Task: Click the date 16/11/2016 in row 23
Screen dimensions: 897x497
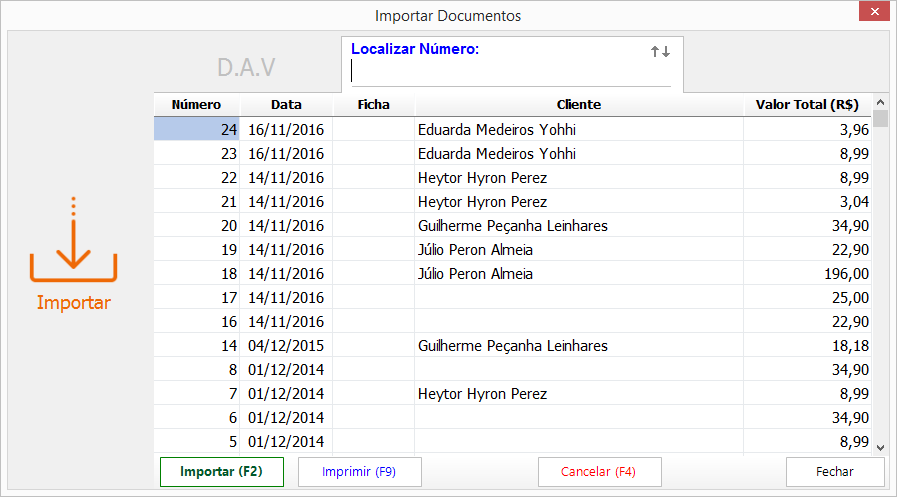Action: point(286,154)
